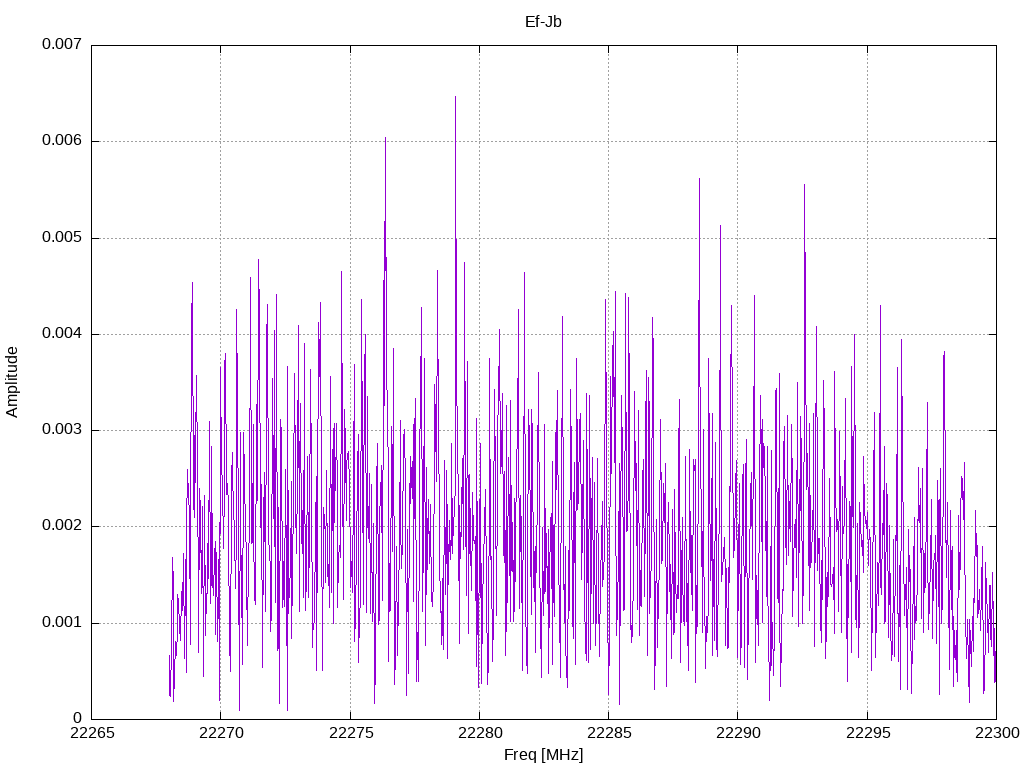The image size is (1024, 768).
Task: Click x-axis tick label 22285
Action: [x=609, y=733]
